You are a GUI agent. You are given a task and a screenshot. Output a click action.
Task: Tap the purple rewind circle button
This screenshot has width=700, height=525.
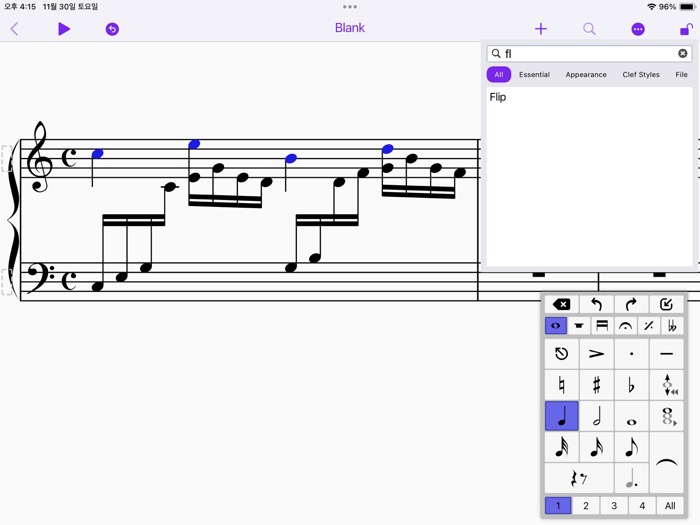pos(112,29)
